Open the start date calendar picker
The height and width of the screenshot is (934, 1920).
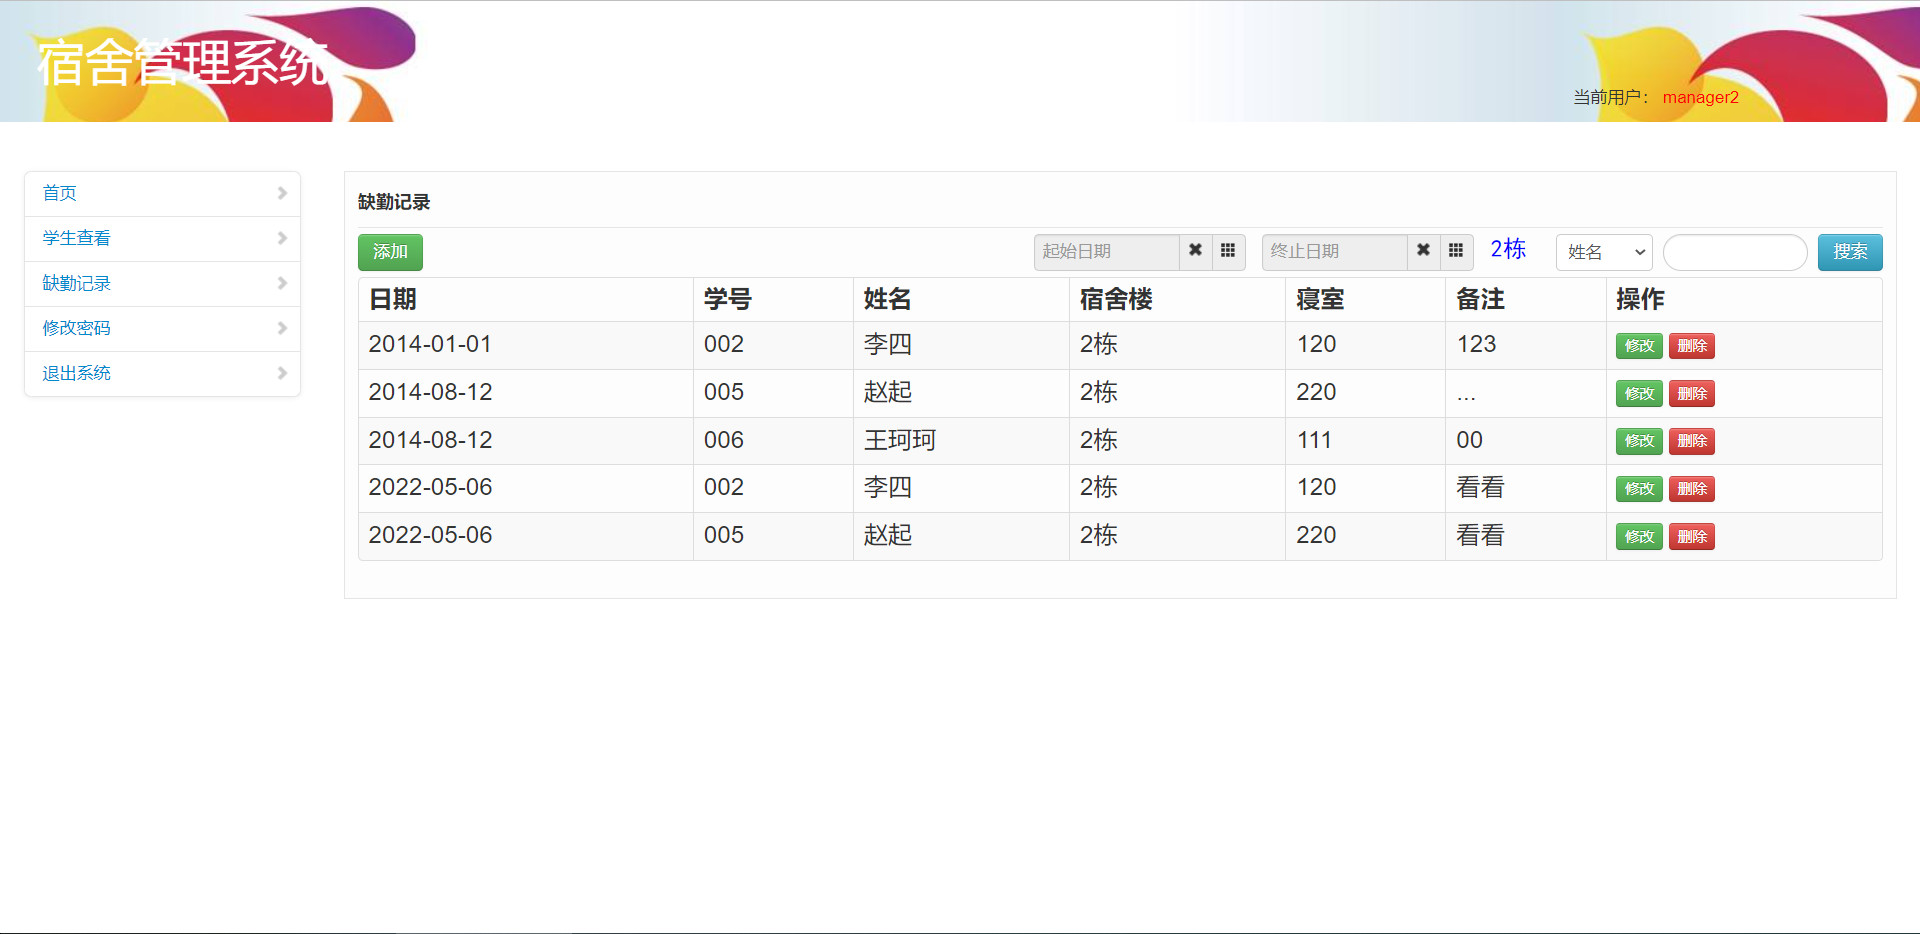(x=1228, y=252)
